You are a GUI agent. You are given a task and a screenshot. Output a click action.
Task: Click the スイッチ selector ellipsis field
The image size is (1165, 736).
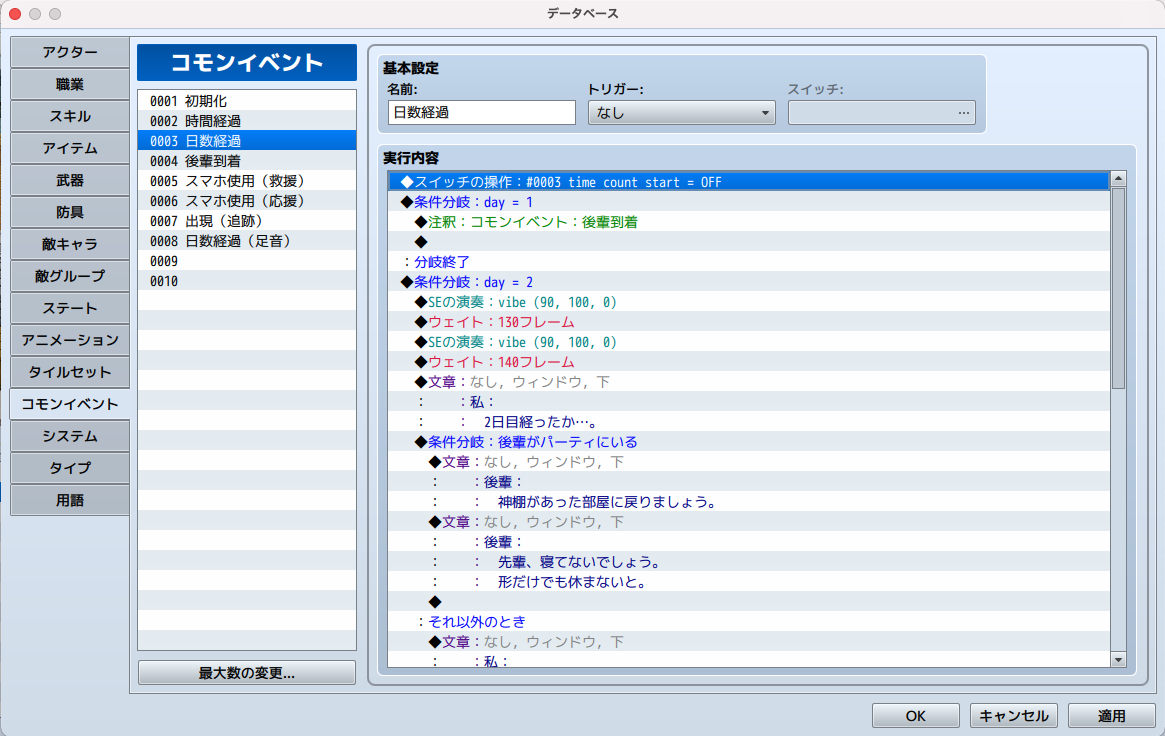pos(881,113)
